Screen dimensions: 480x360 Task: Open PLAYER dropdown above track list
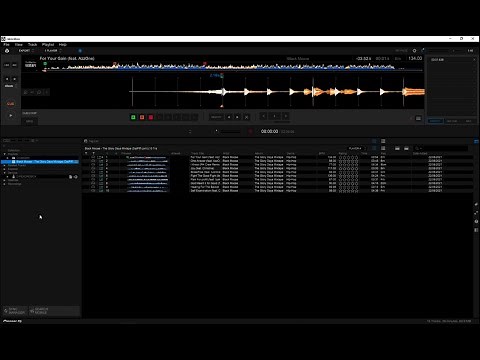(356, 148)
